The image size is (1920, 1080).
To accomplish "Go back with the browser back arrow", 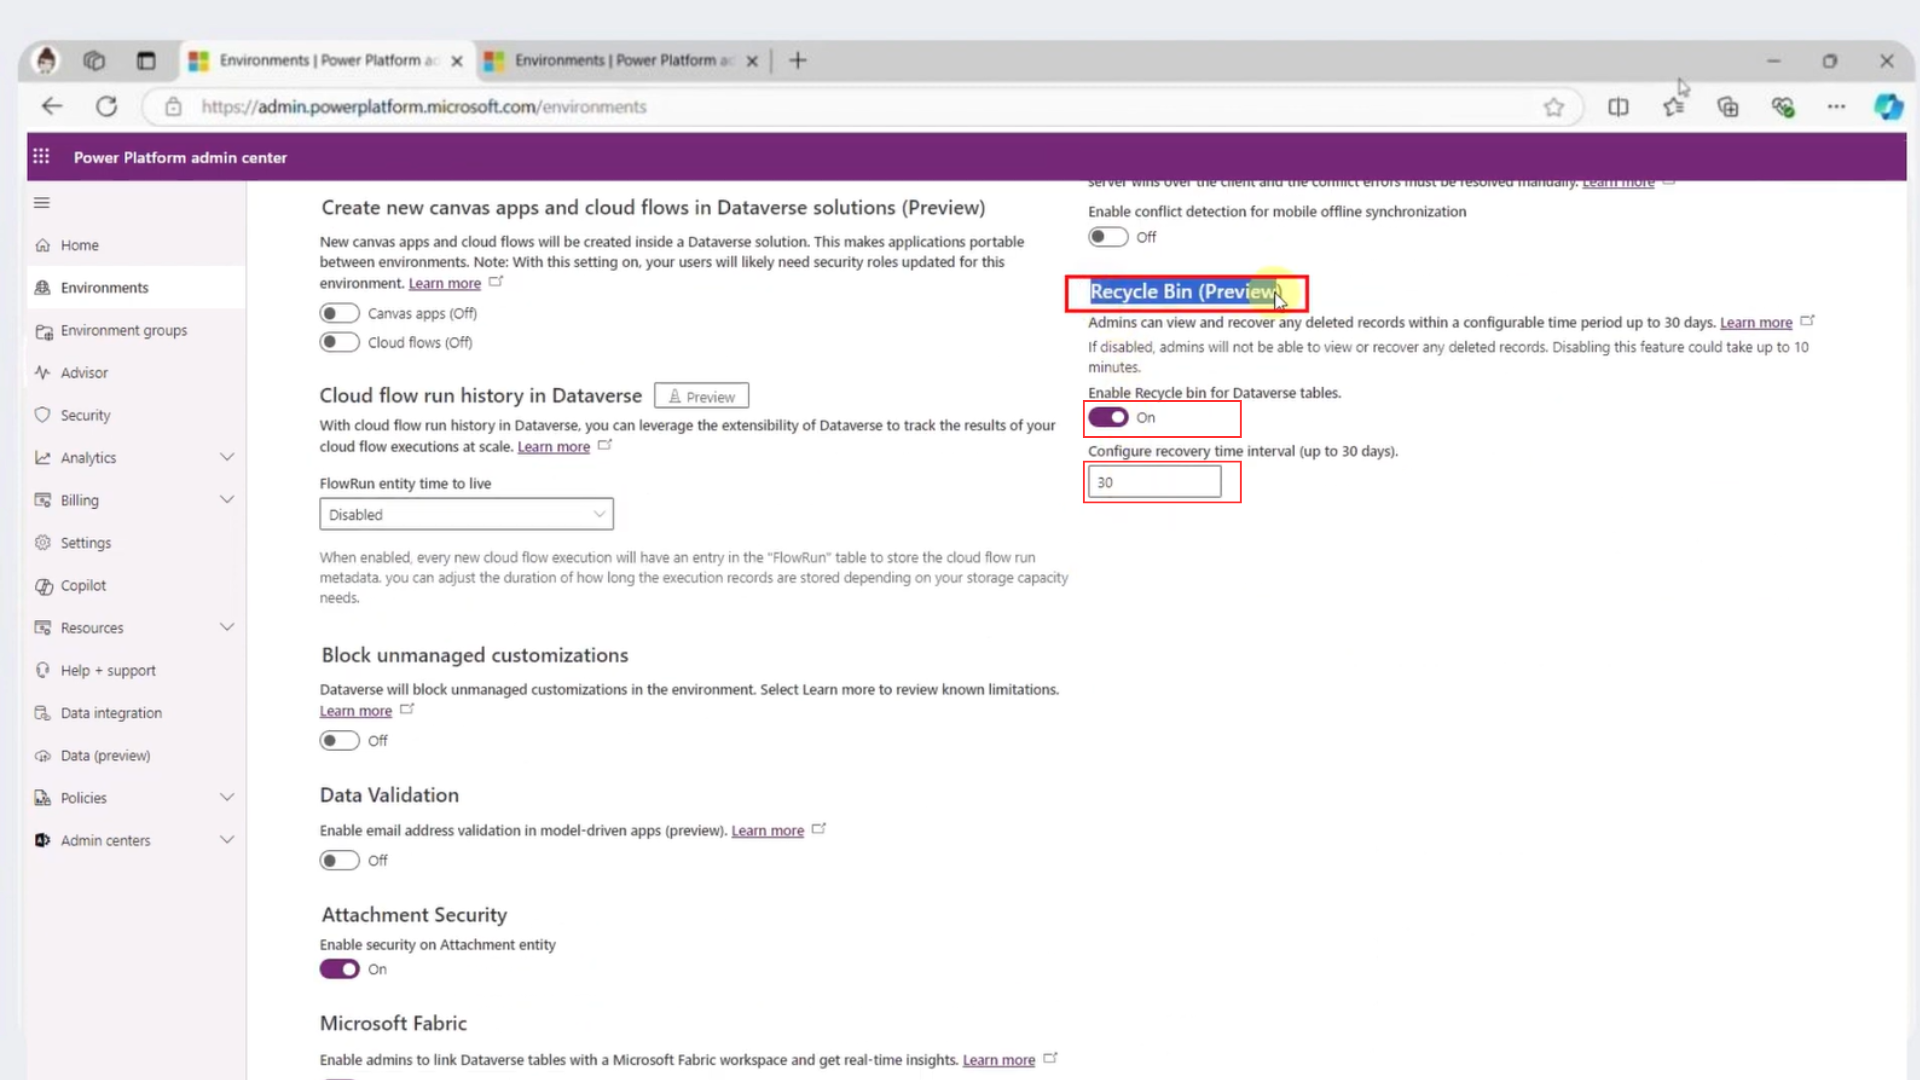I will (x=52, y=106).
